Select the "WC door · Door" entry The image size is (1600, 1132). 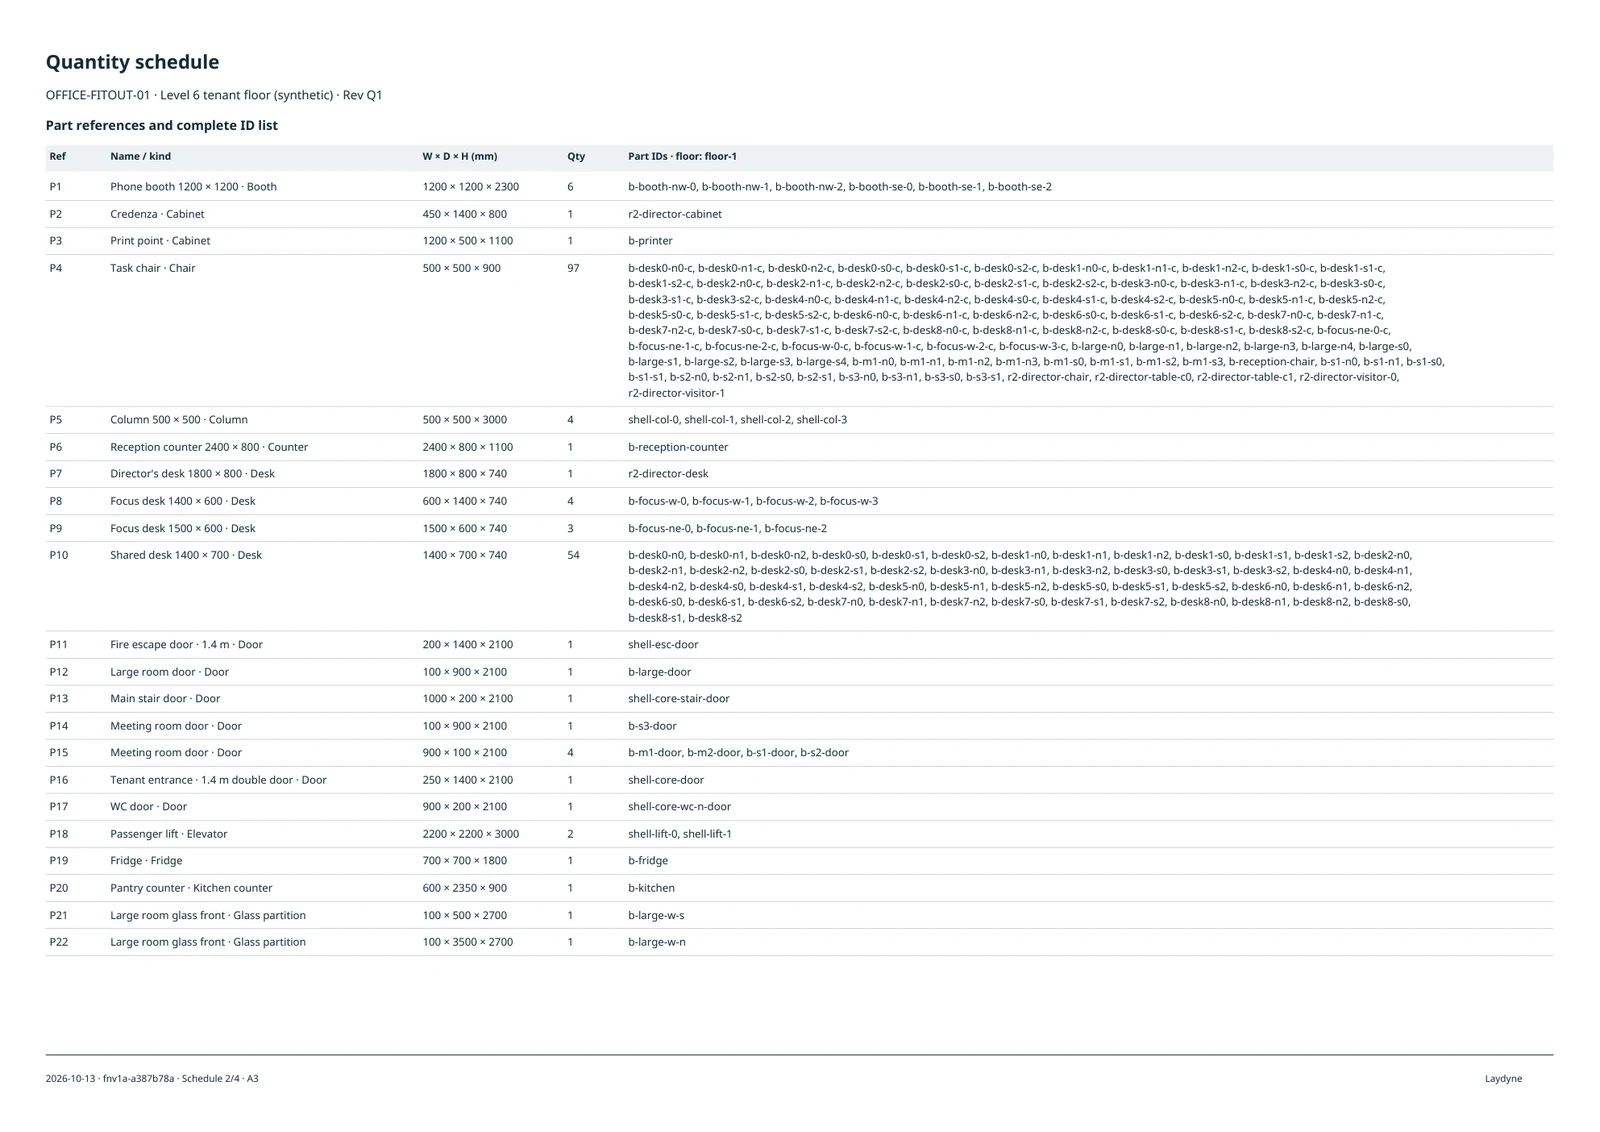148,807
